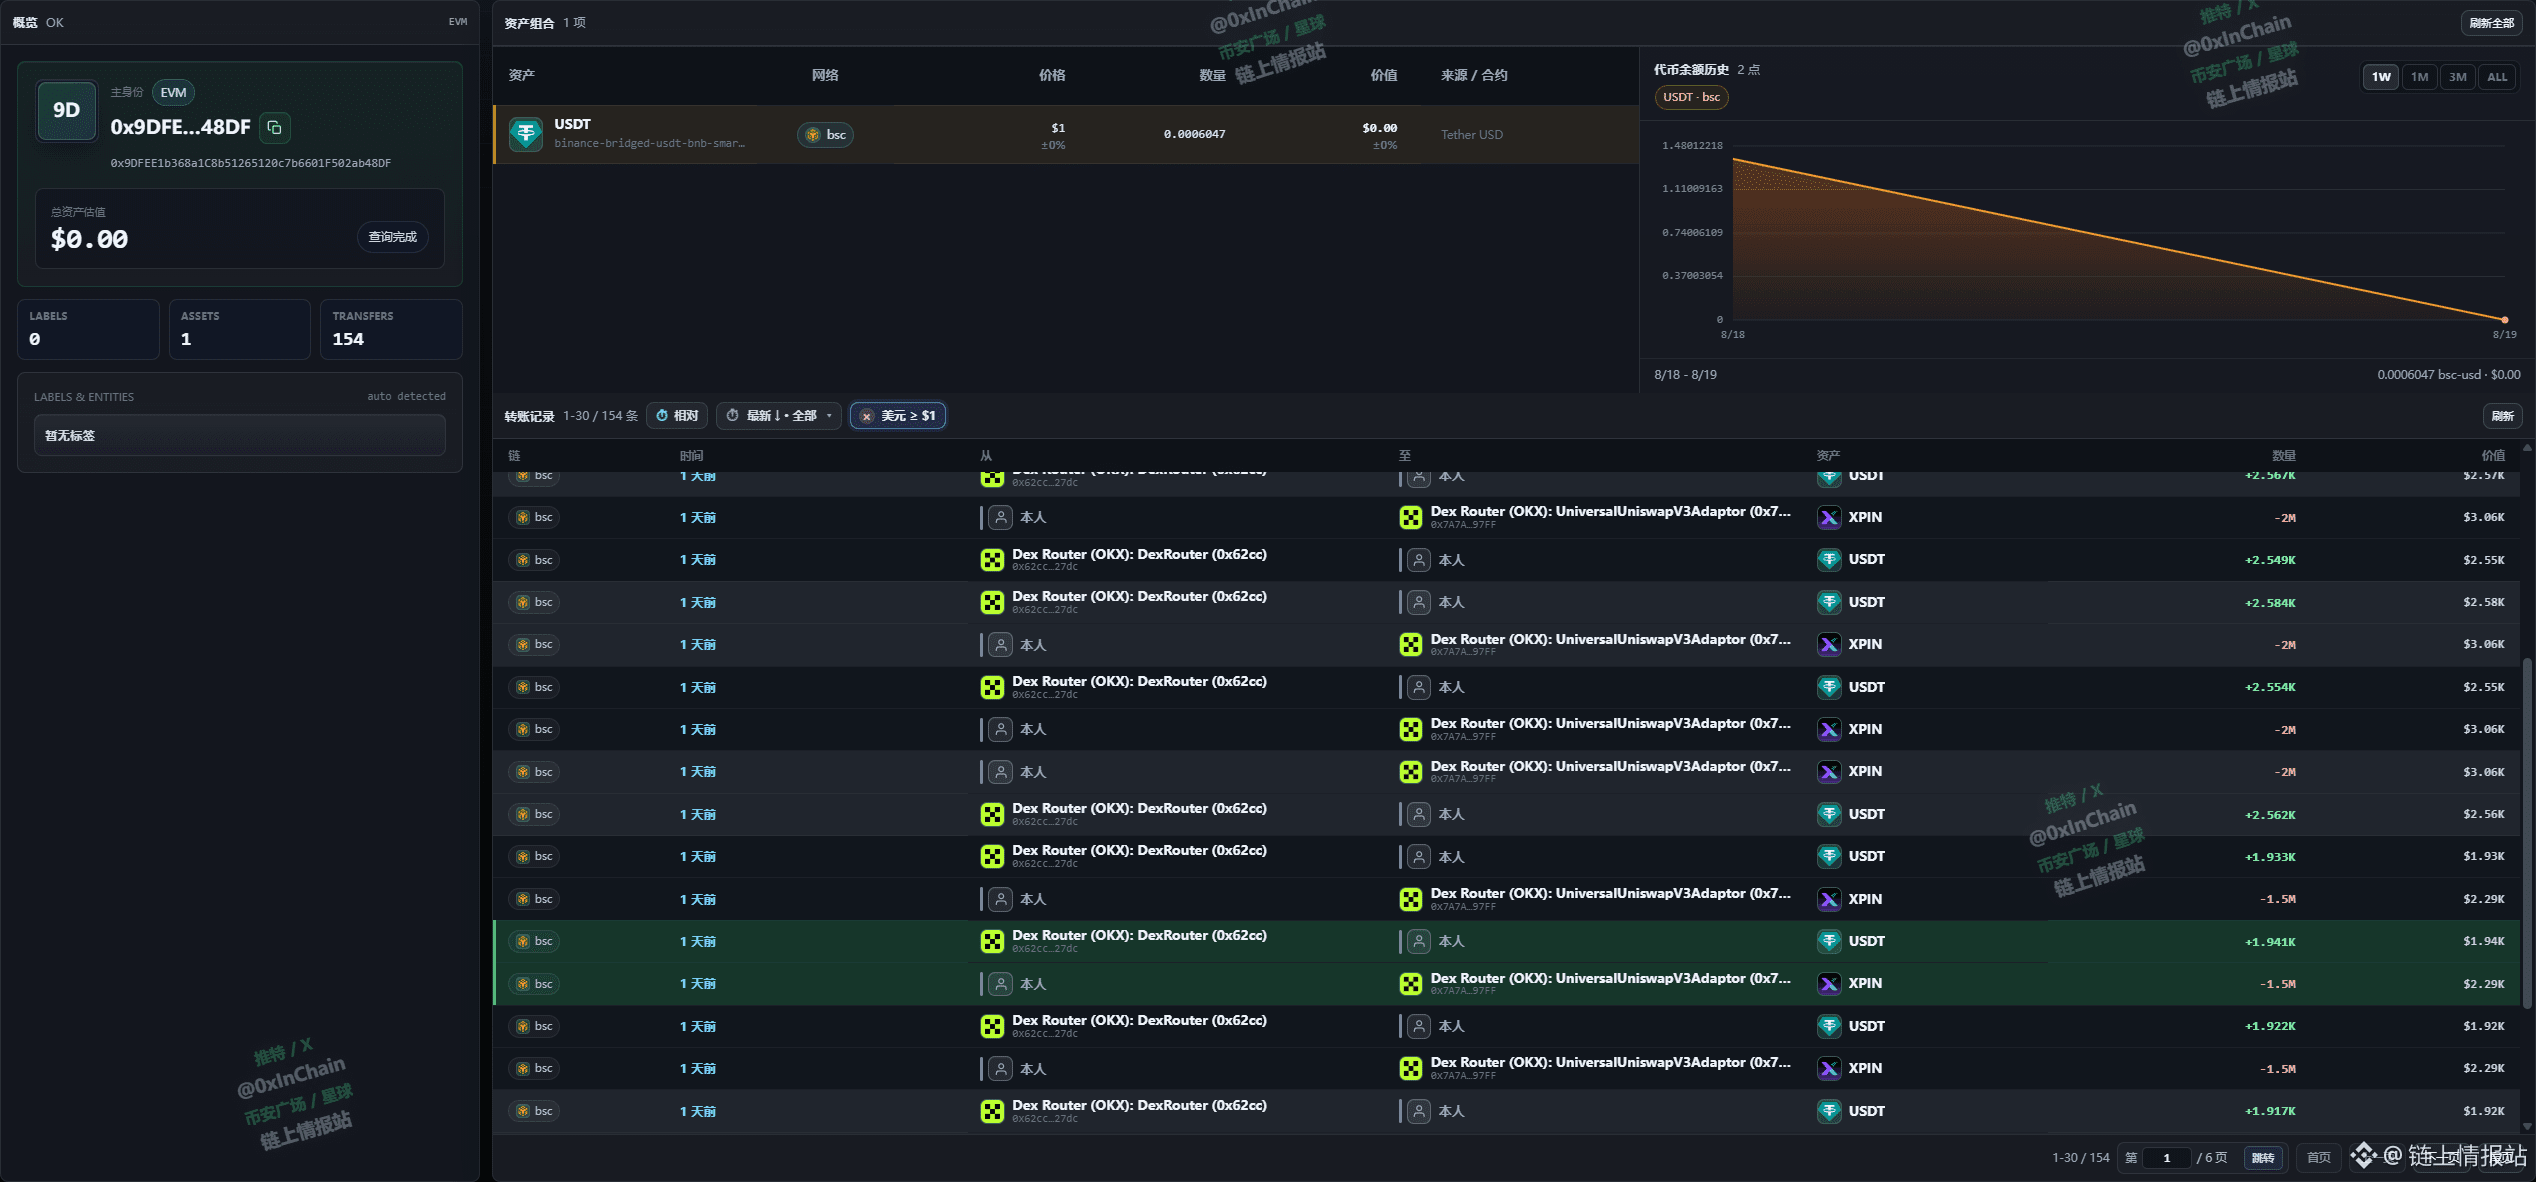Open the 最新 · 全部 sort dropdown

pyautogui.click(x=779, y=416)
